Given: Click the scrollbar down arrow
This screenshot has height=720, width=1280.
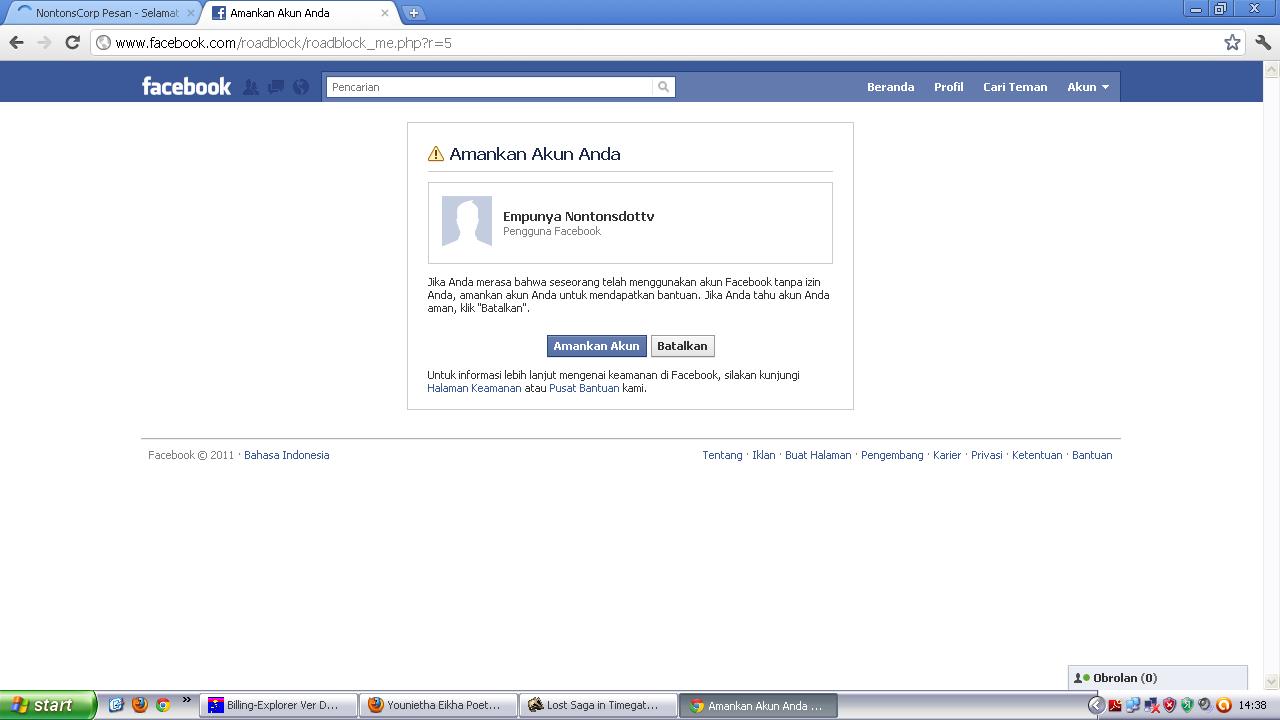Looking at the screenshot, I should click(x=1272, y=683).
